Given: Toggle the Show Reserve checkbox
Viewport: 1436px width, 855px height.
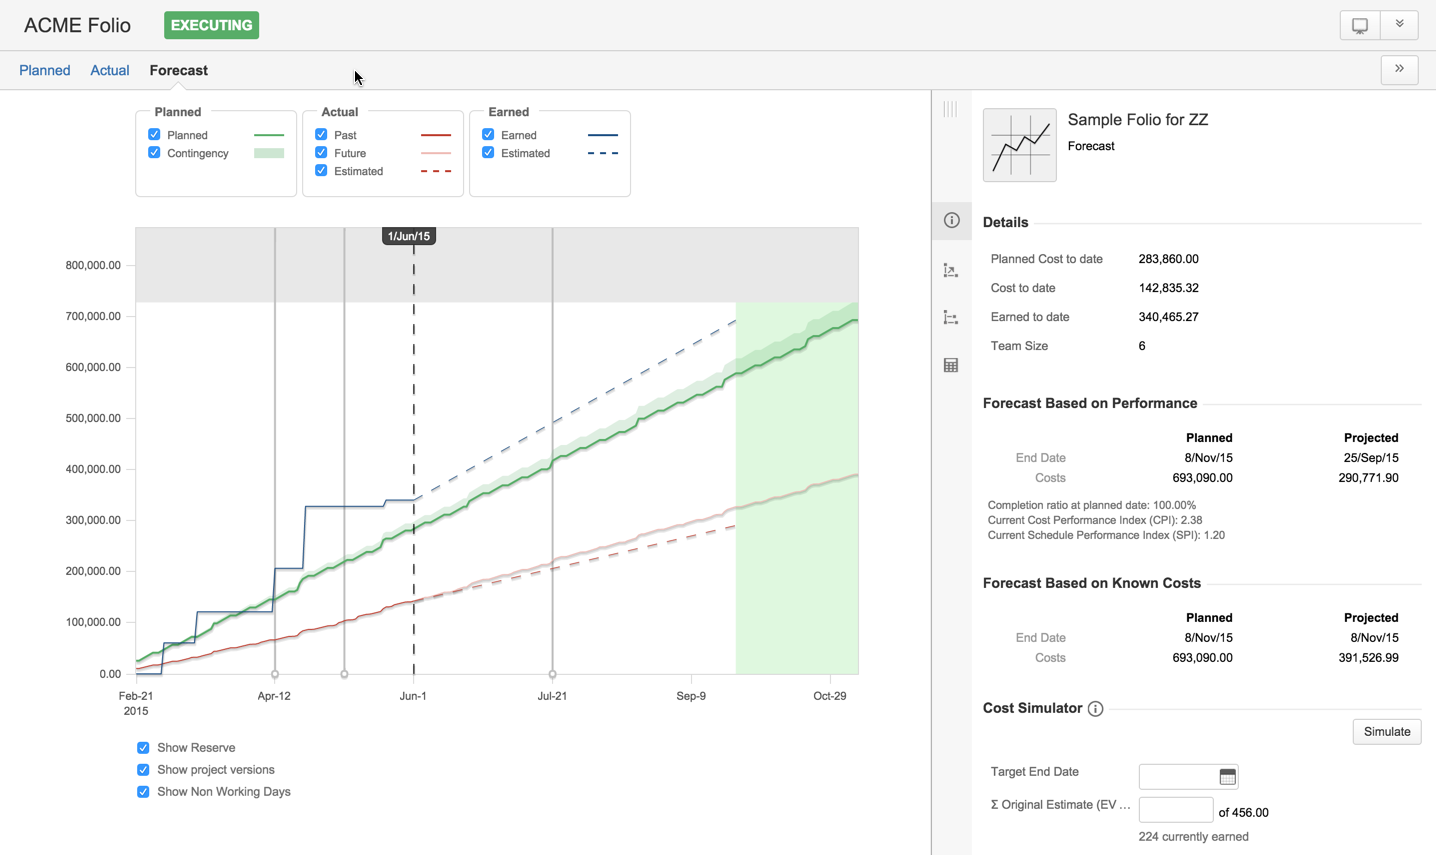Looking at the screenshot, I should [143, 748].
